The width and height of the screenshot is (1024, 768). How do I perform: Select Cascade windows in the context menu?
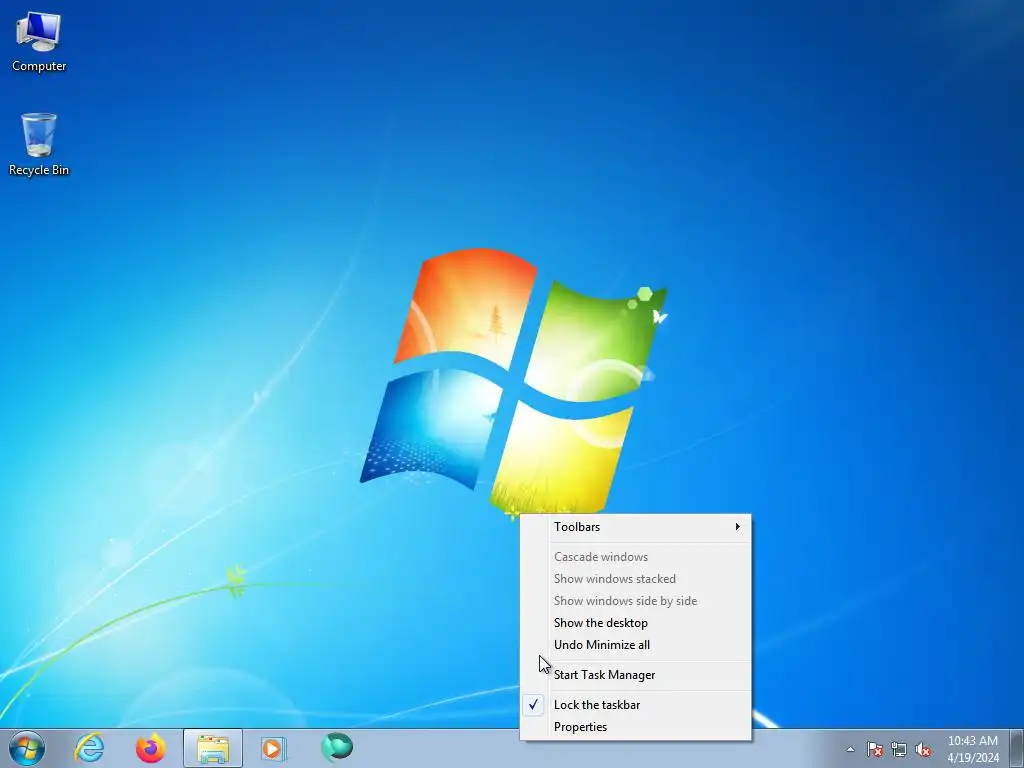point(635,557)
